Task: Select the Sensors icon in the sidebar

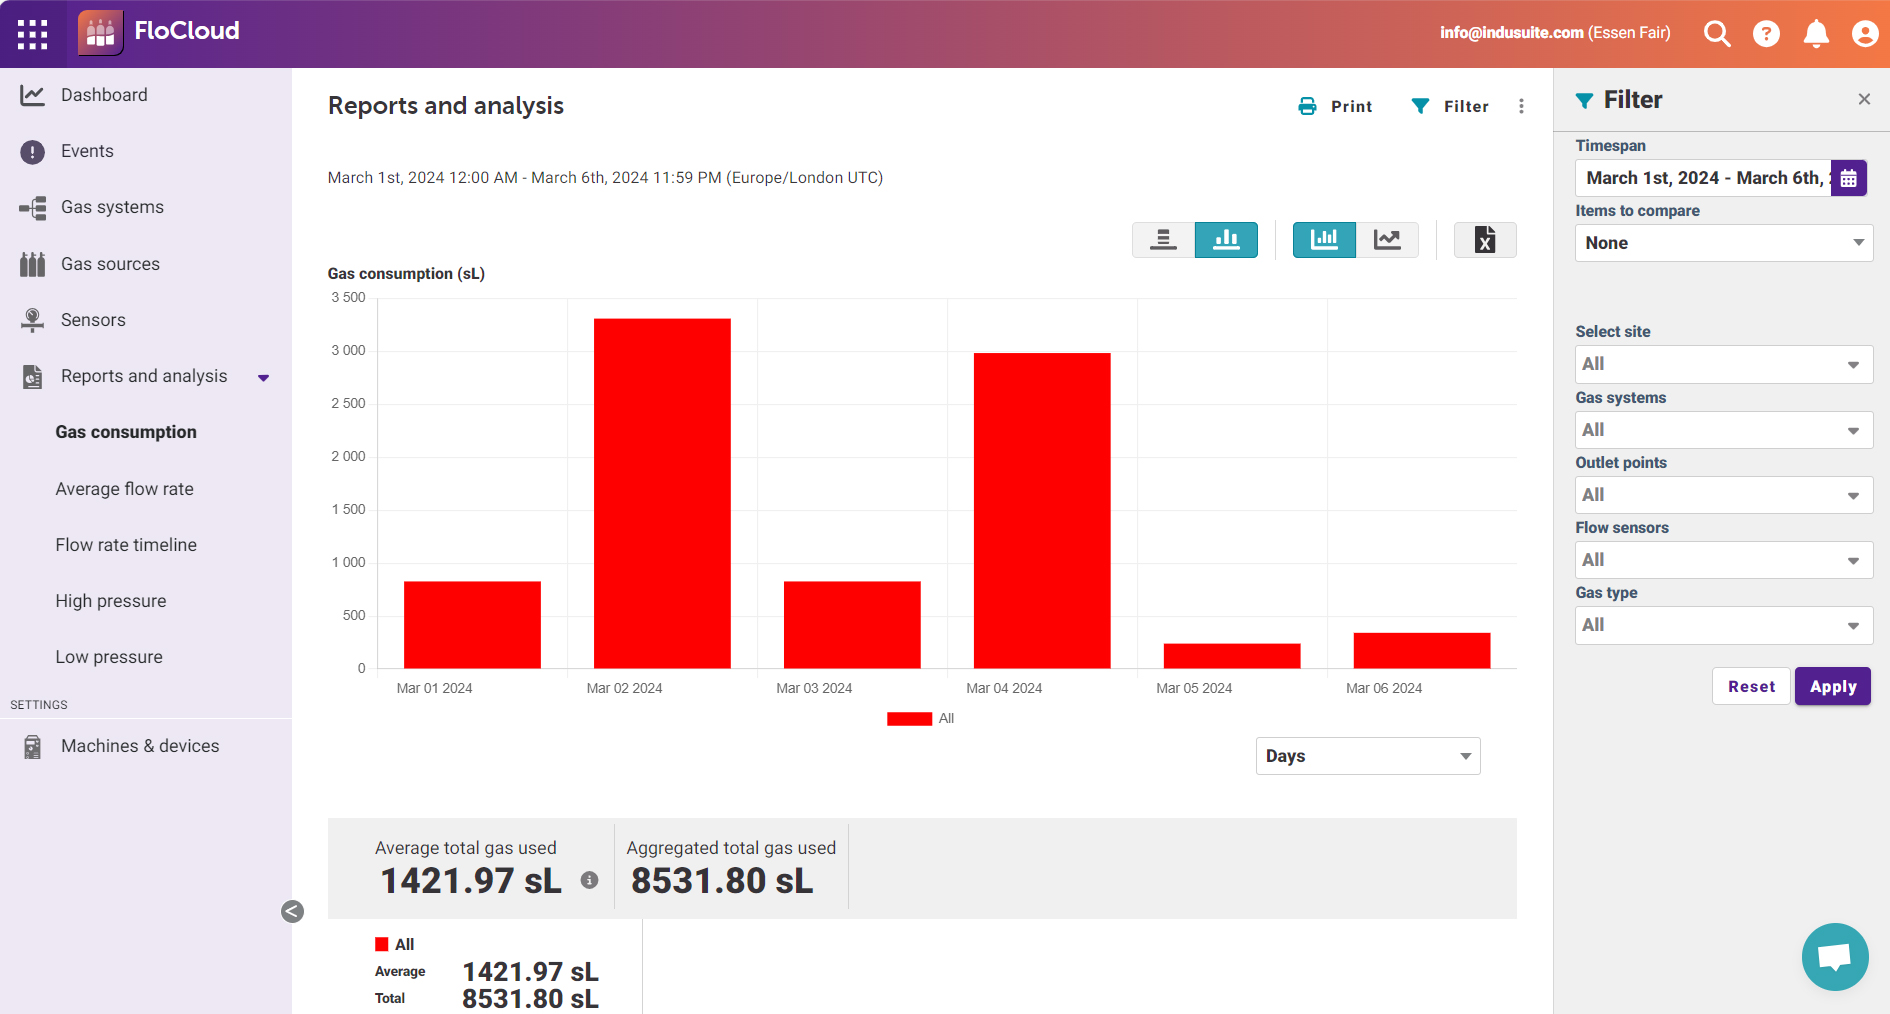Action: coord(33,319)
